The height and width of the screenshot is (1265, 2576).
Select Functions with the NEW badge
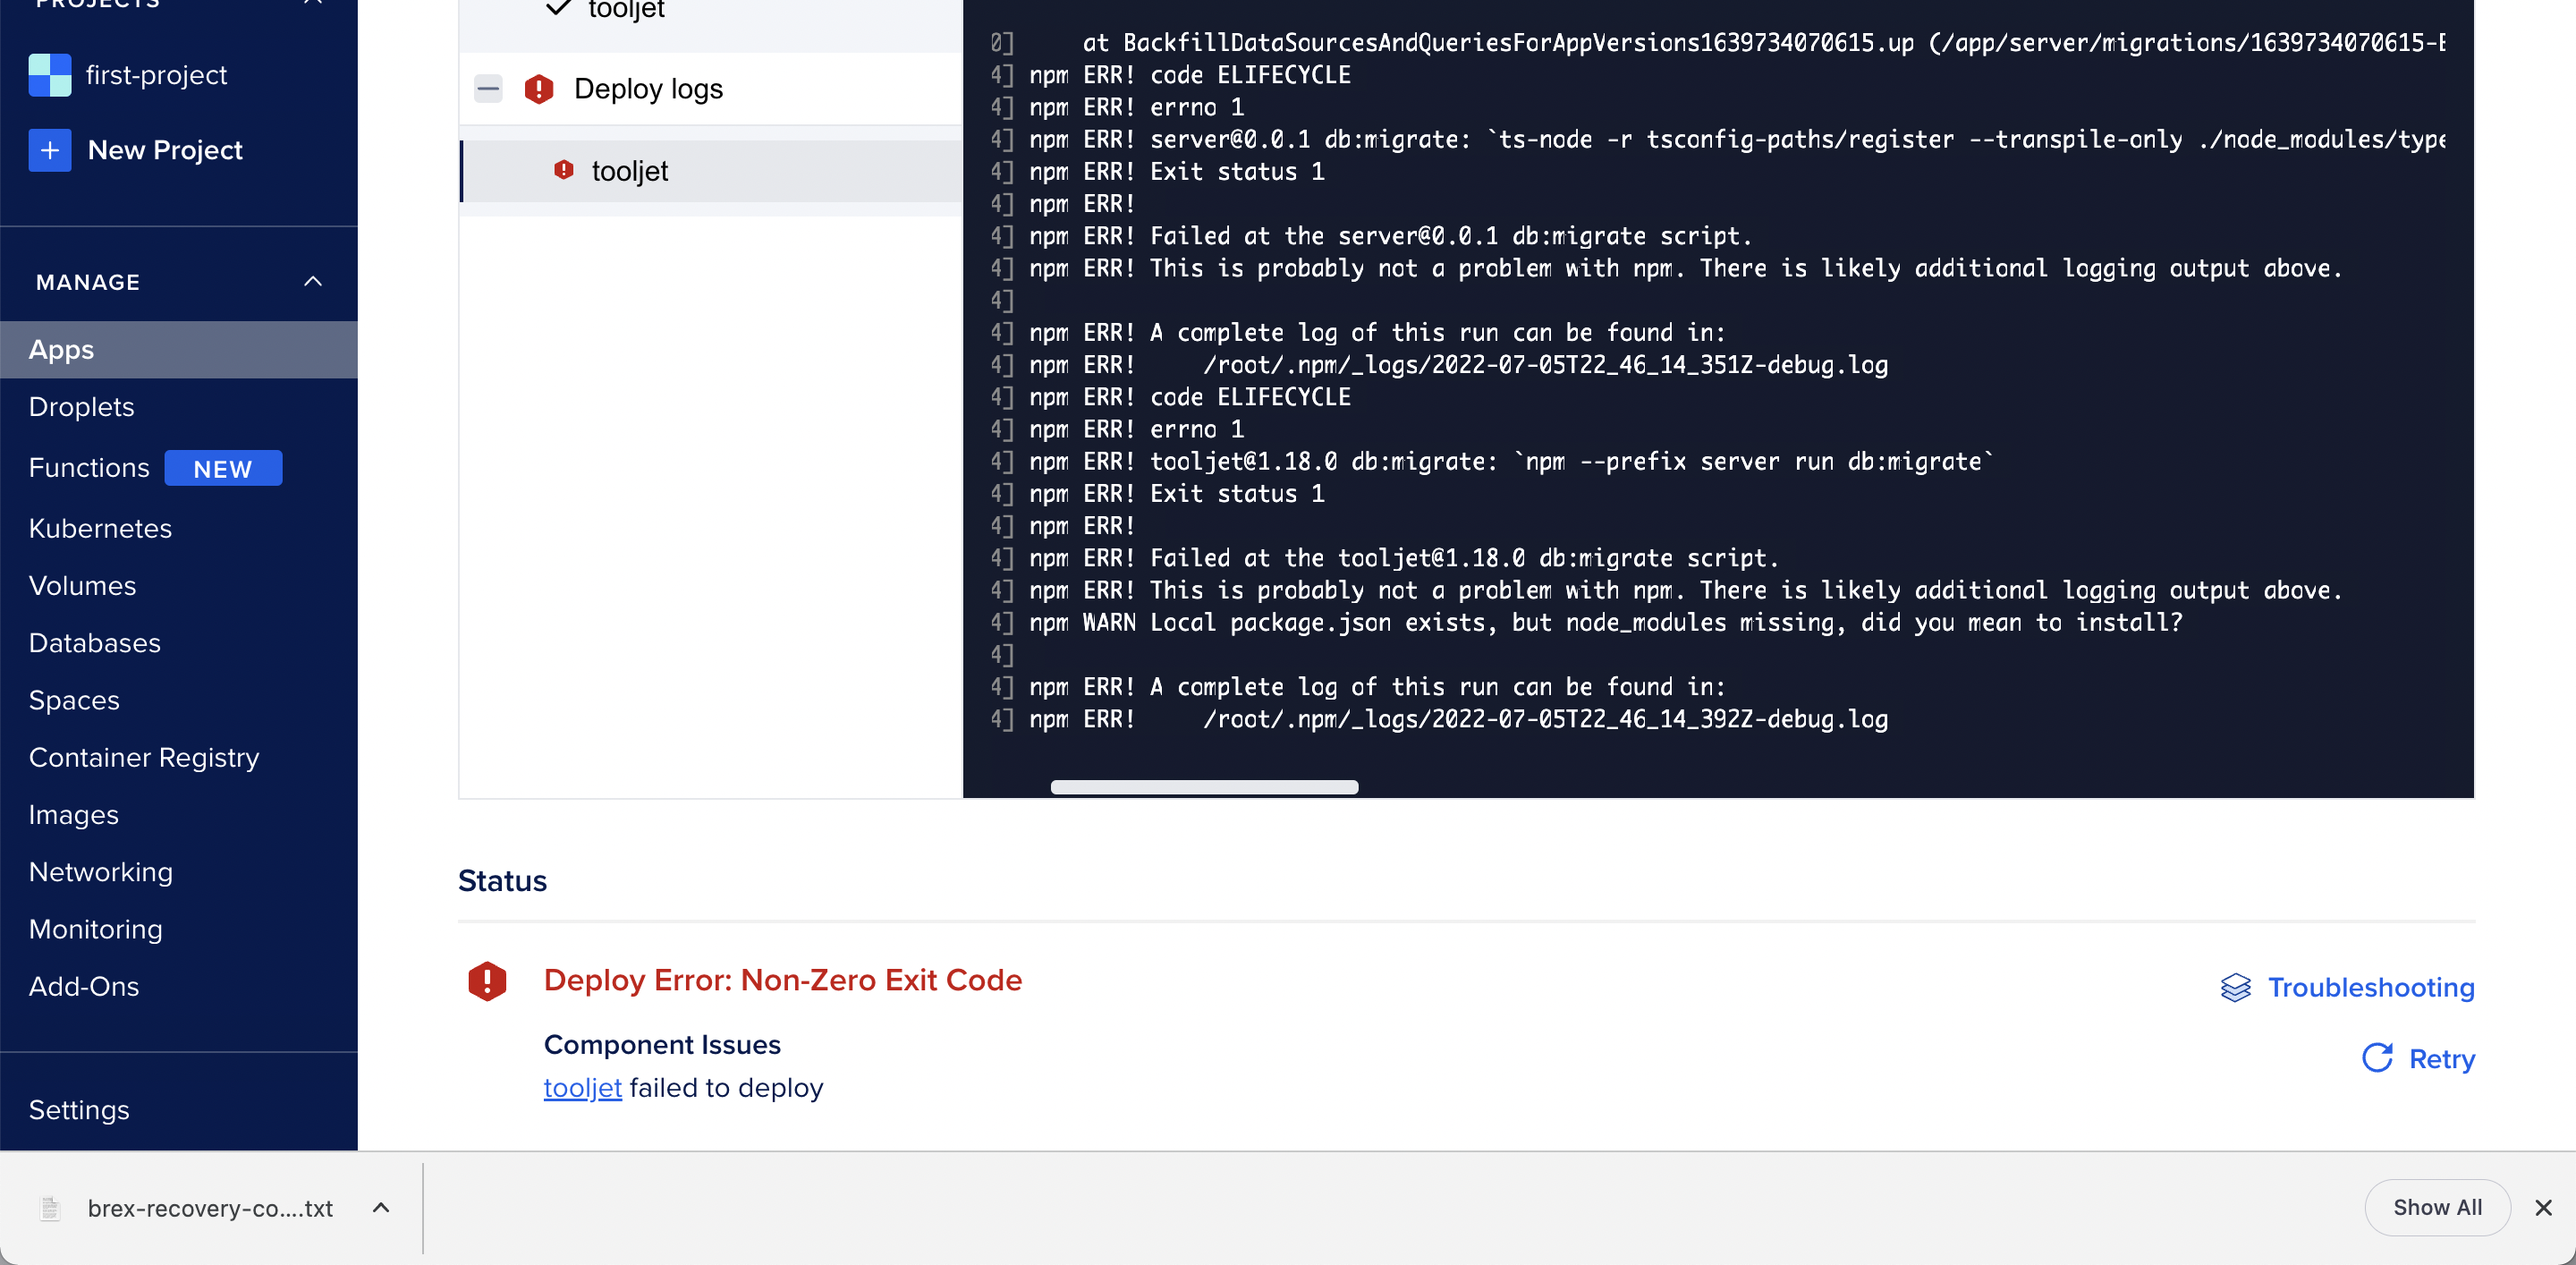pos(89,467)
